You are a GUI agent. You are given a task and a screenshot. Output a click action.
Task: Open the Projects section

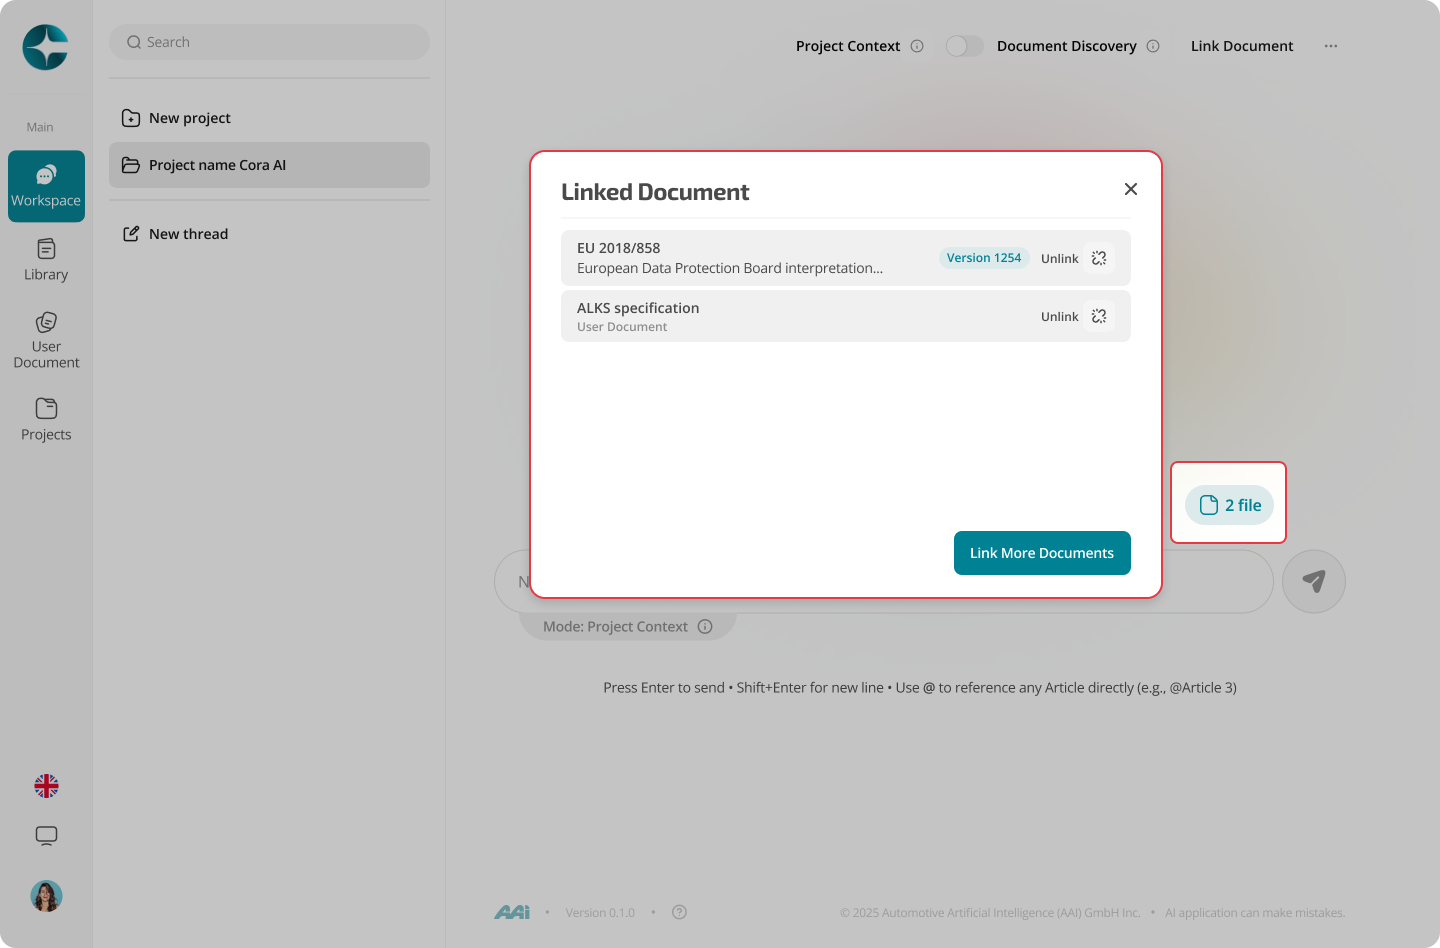pyautogui.click(x=46, y=420)
